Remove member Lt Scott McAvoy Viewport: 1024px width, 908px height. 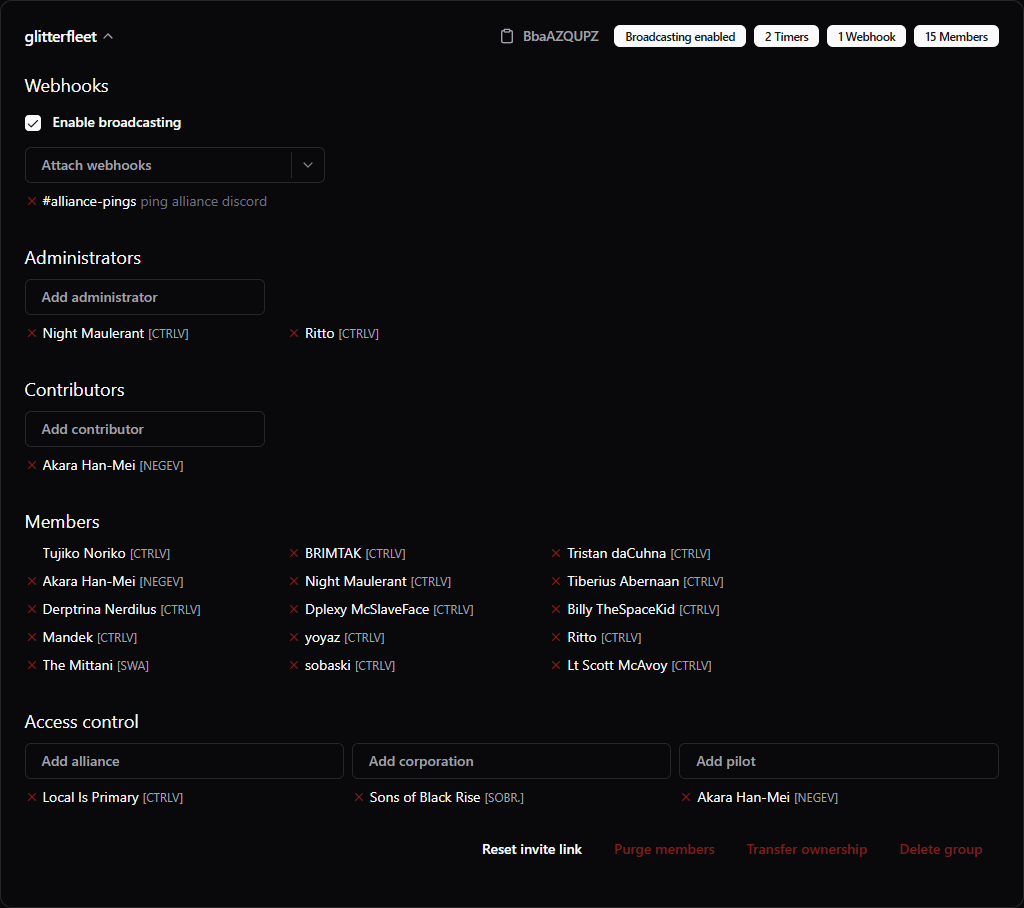pyautogui.click(x=557, y=665)
